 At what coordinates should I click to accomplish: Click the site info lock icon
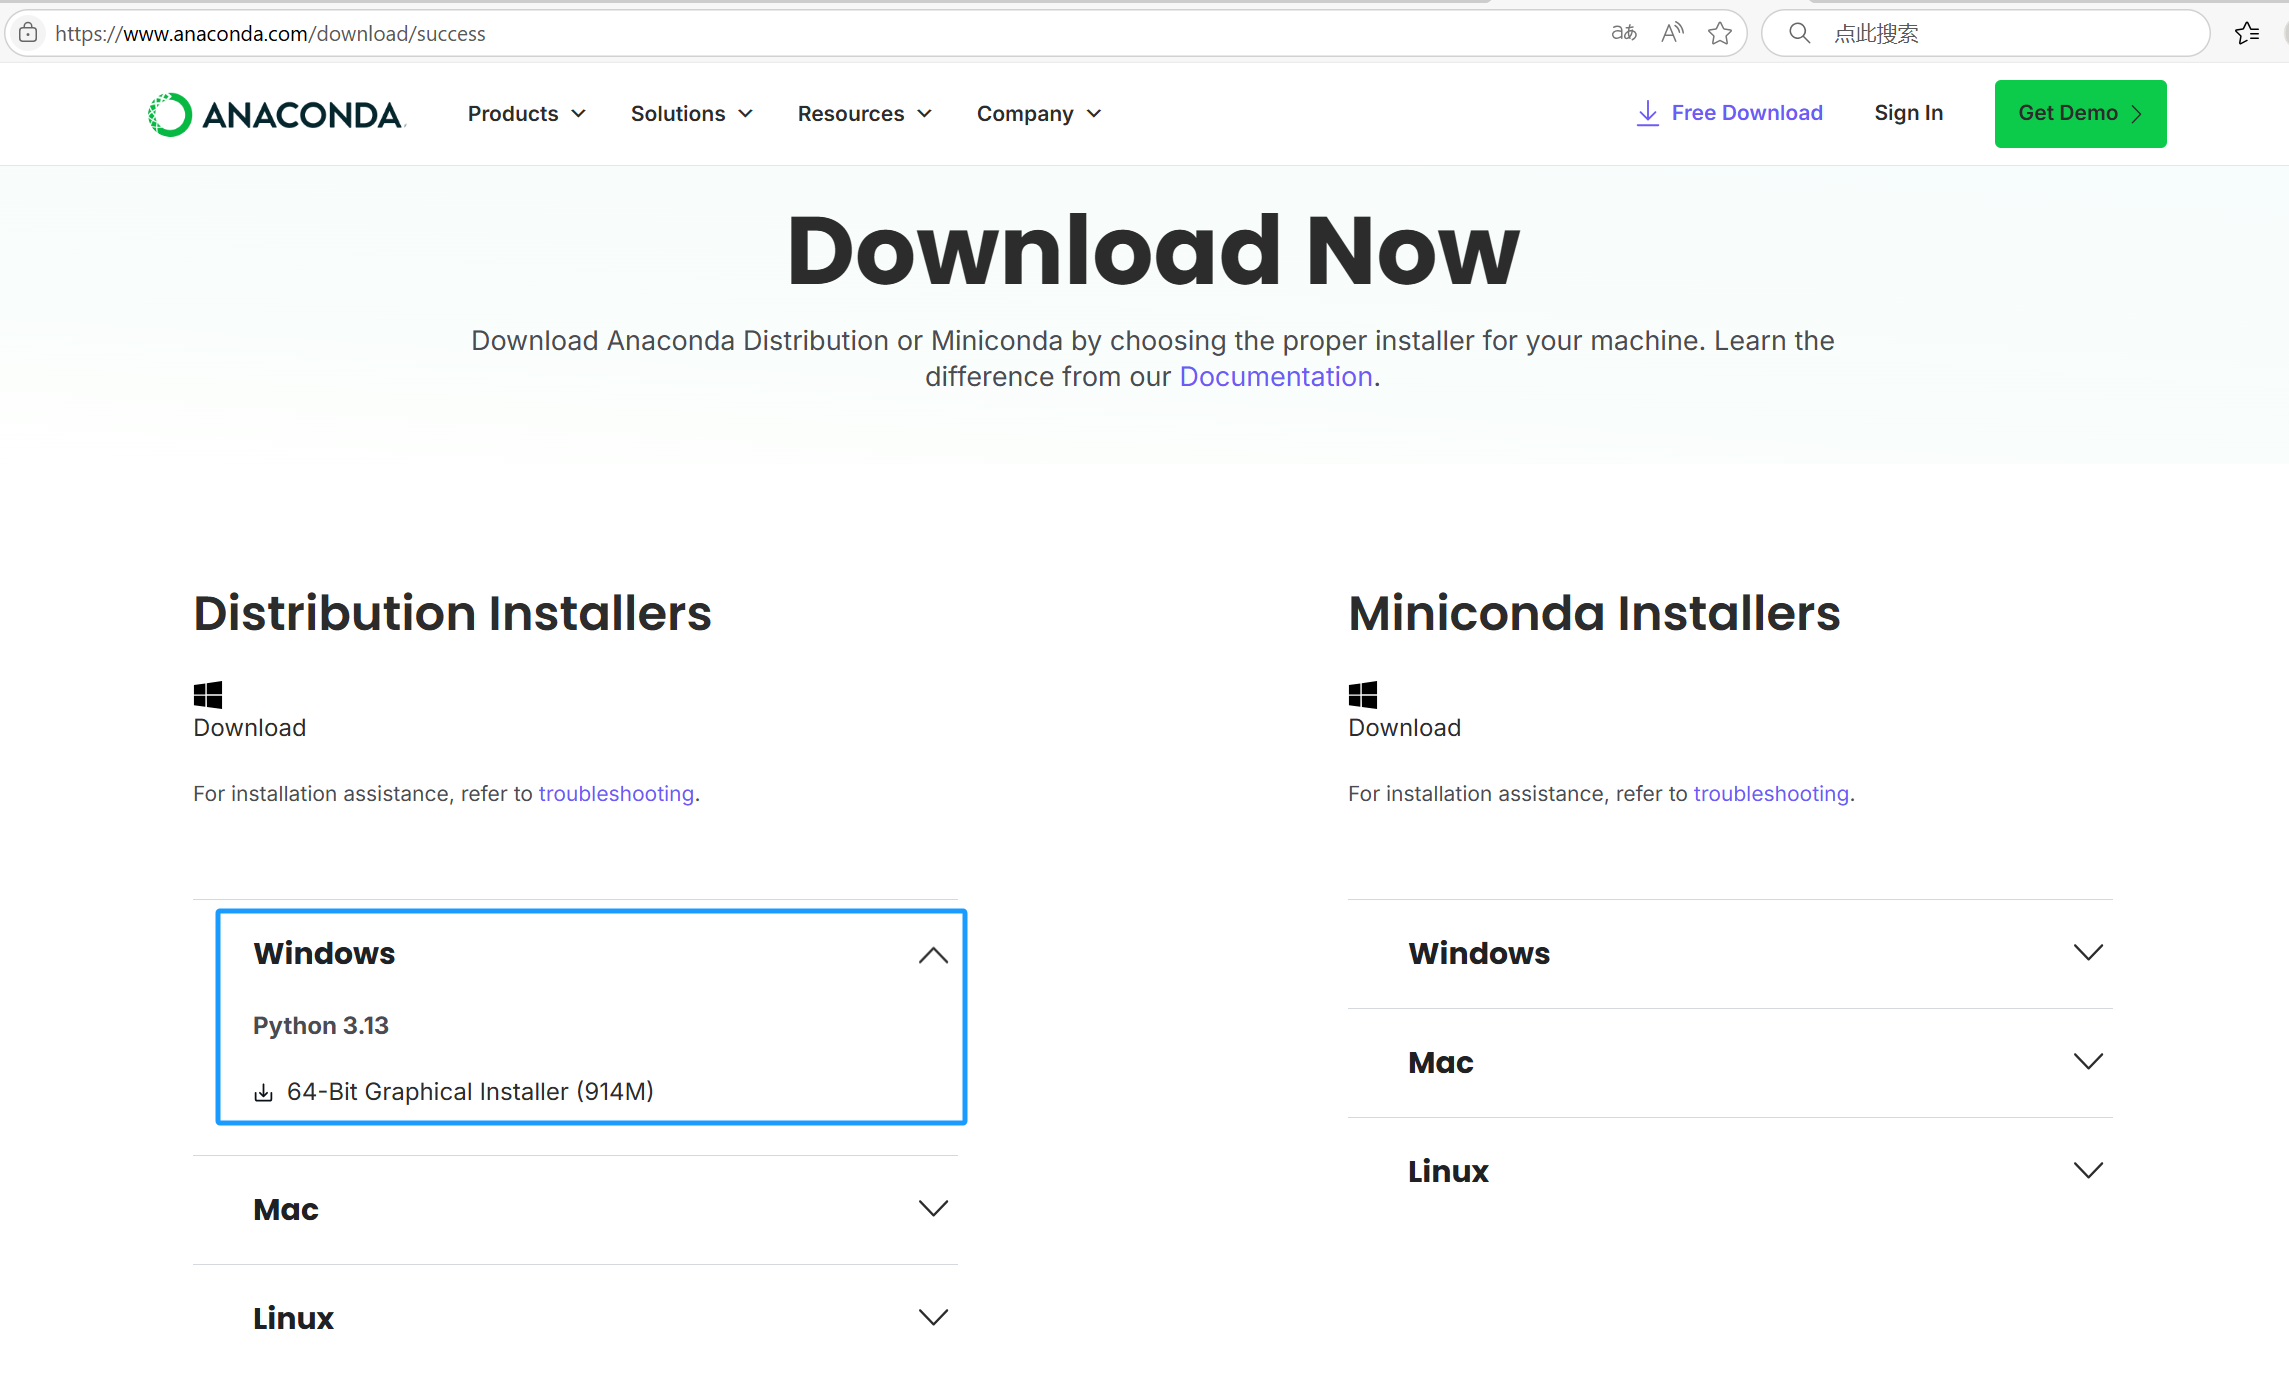click(29, 33)
